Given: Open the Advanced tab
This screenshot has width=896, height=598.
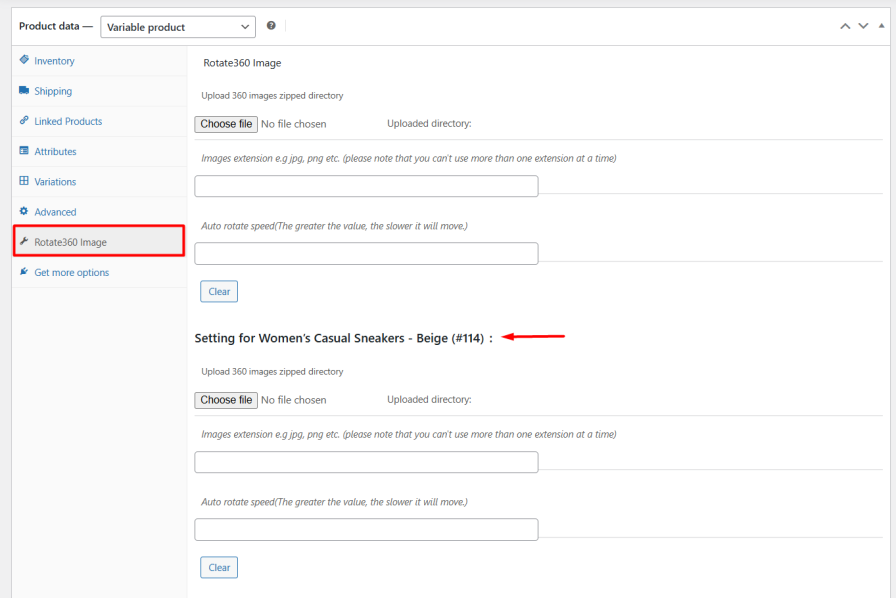Looking at the screenshot, I should pyautogui.click(x=99, y=212).
